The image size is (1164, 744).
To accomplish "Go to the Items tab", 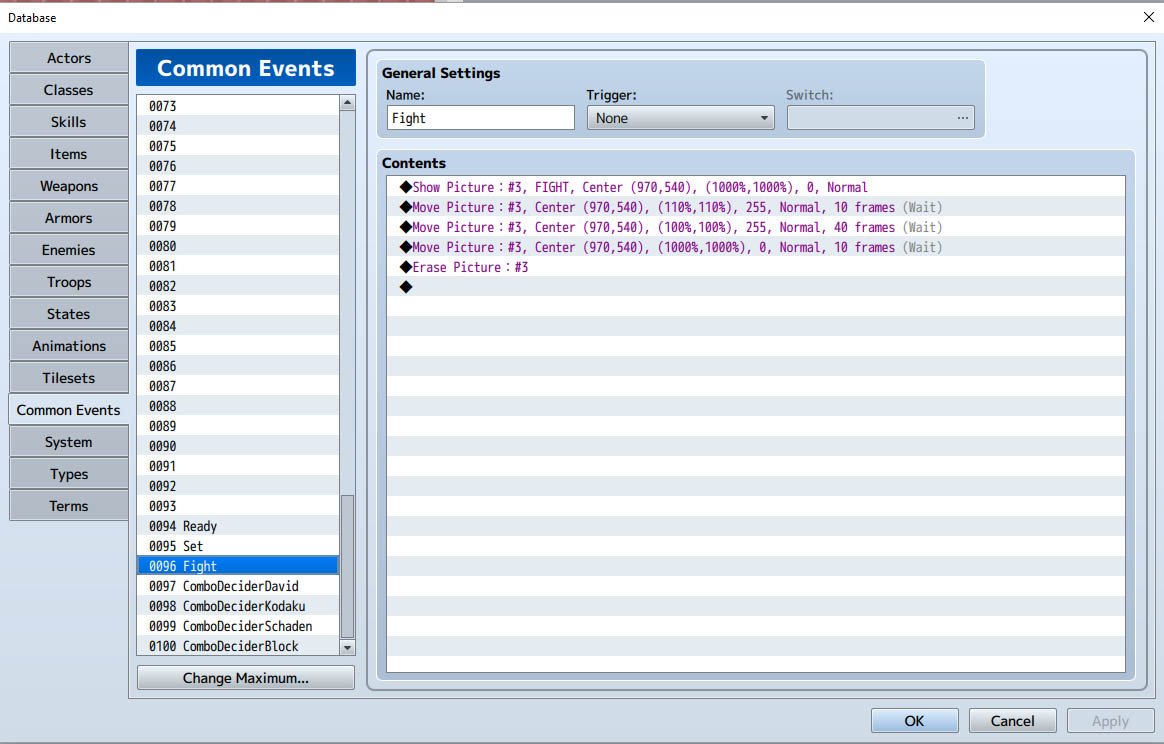I will coord(68,154).
